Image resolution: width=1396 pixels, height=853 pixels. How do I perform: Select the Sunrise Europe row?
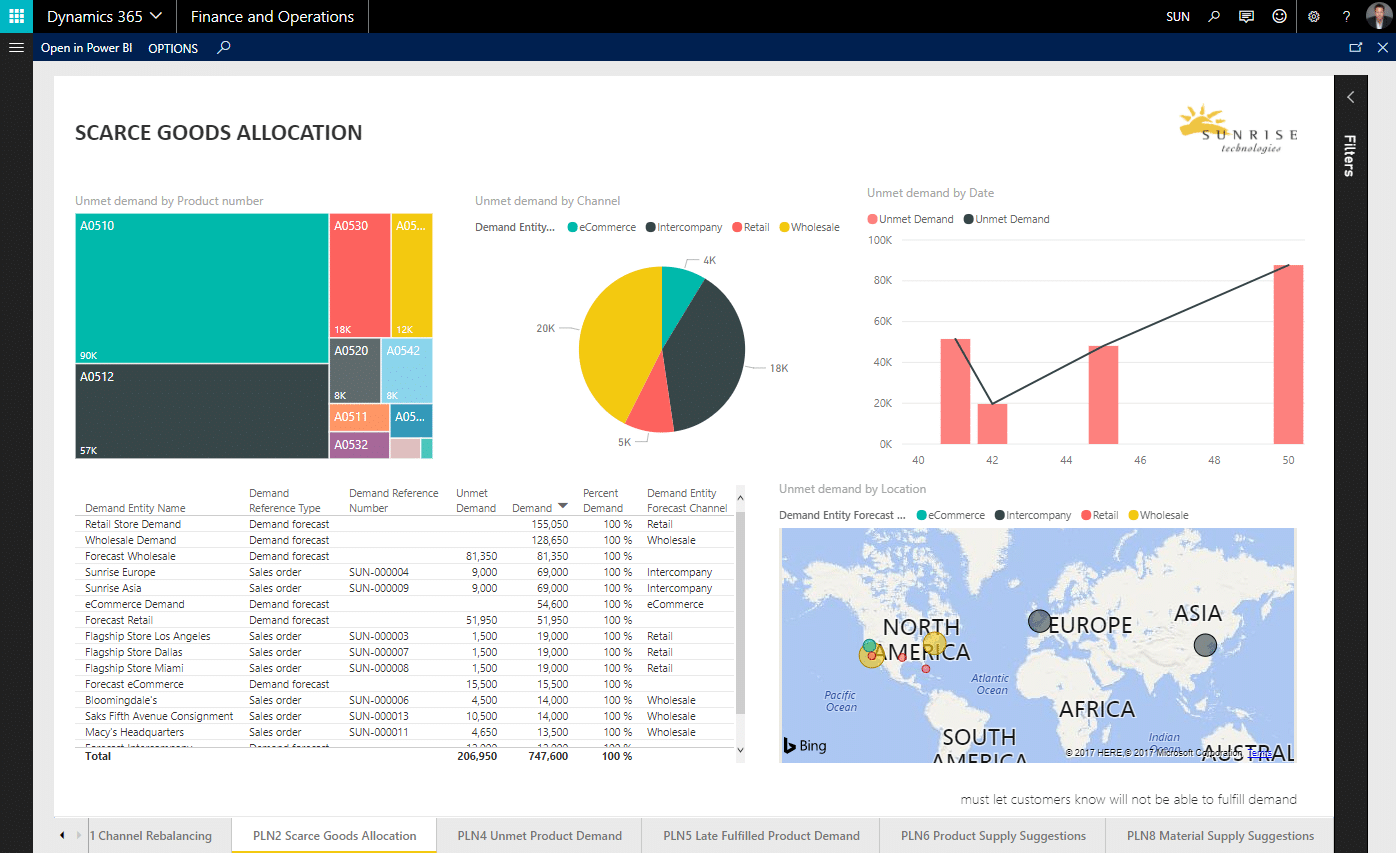click(x=405, y=572)
